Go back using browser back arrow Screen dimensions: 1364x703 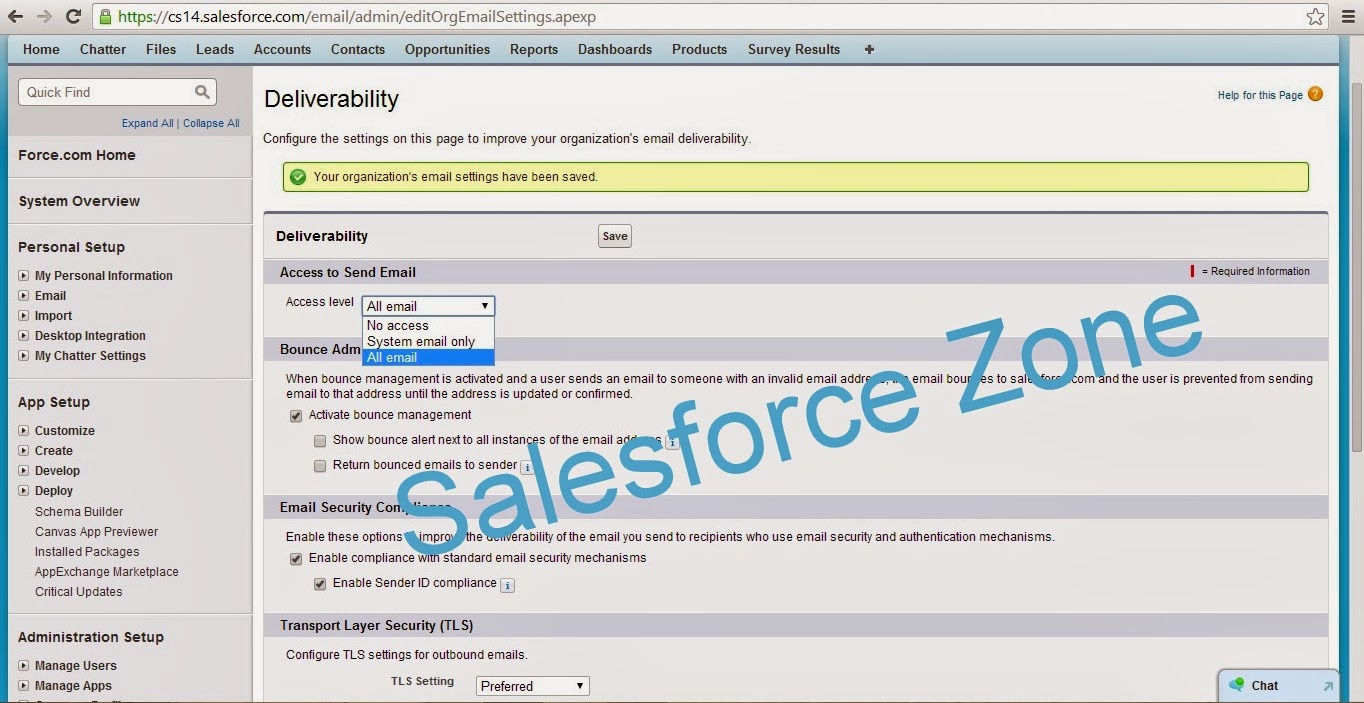pos(15,16)
